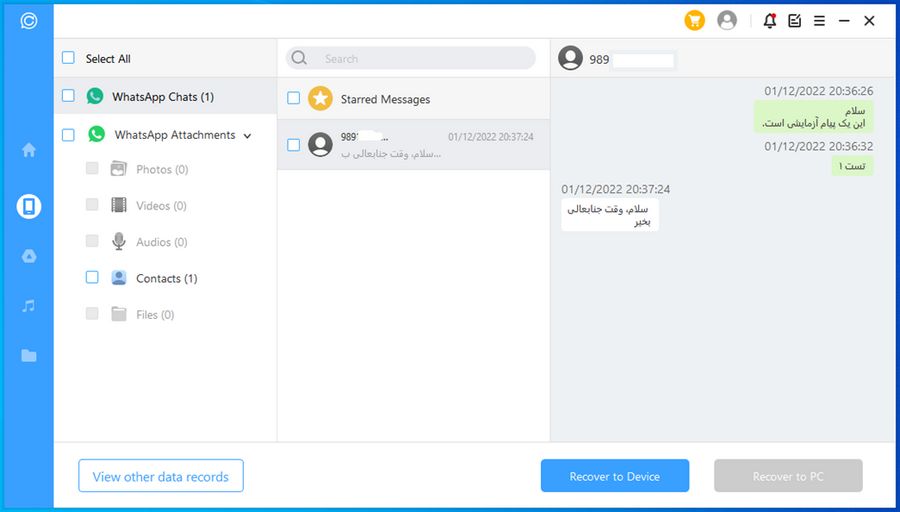Tick the Select All checkbox

point(68,58)
